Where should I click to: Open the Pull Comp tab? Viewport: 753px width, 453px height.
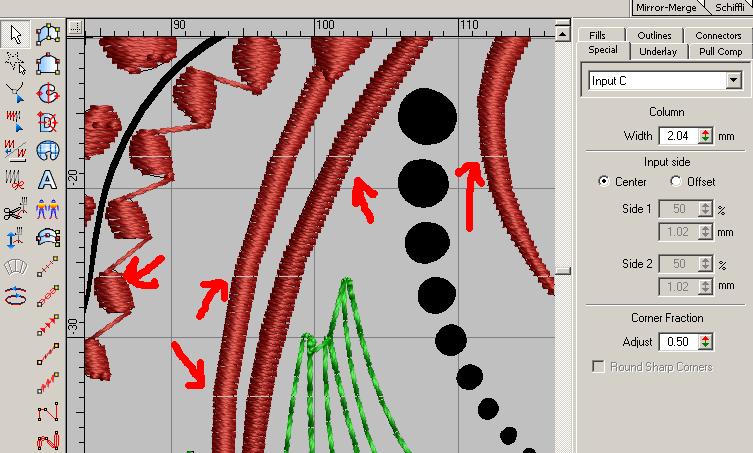click(720, 51)
